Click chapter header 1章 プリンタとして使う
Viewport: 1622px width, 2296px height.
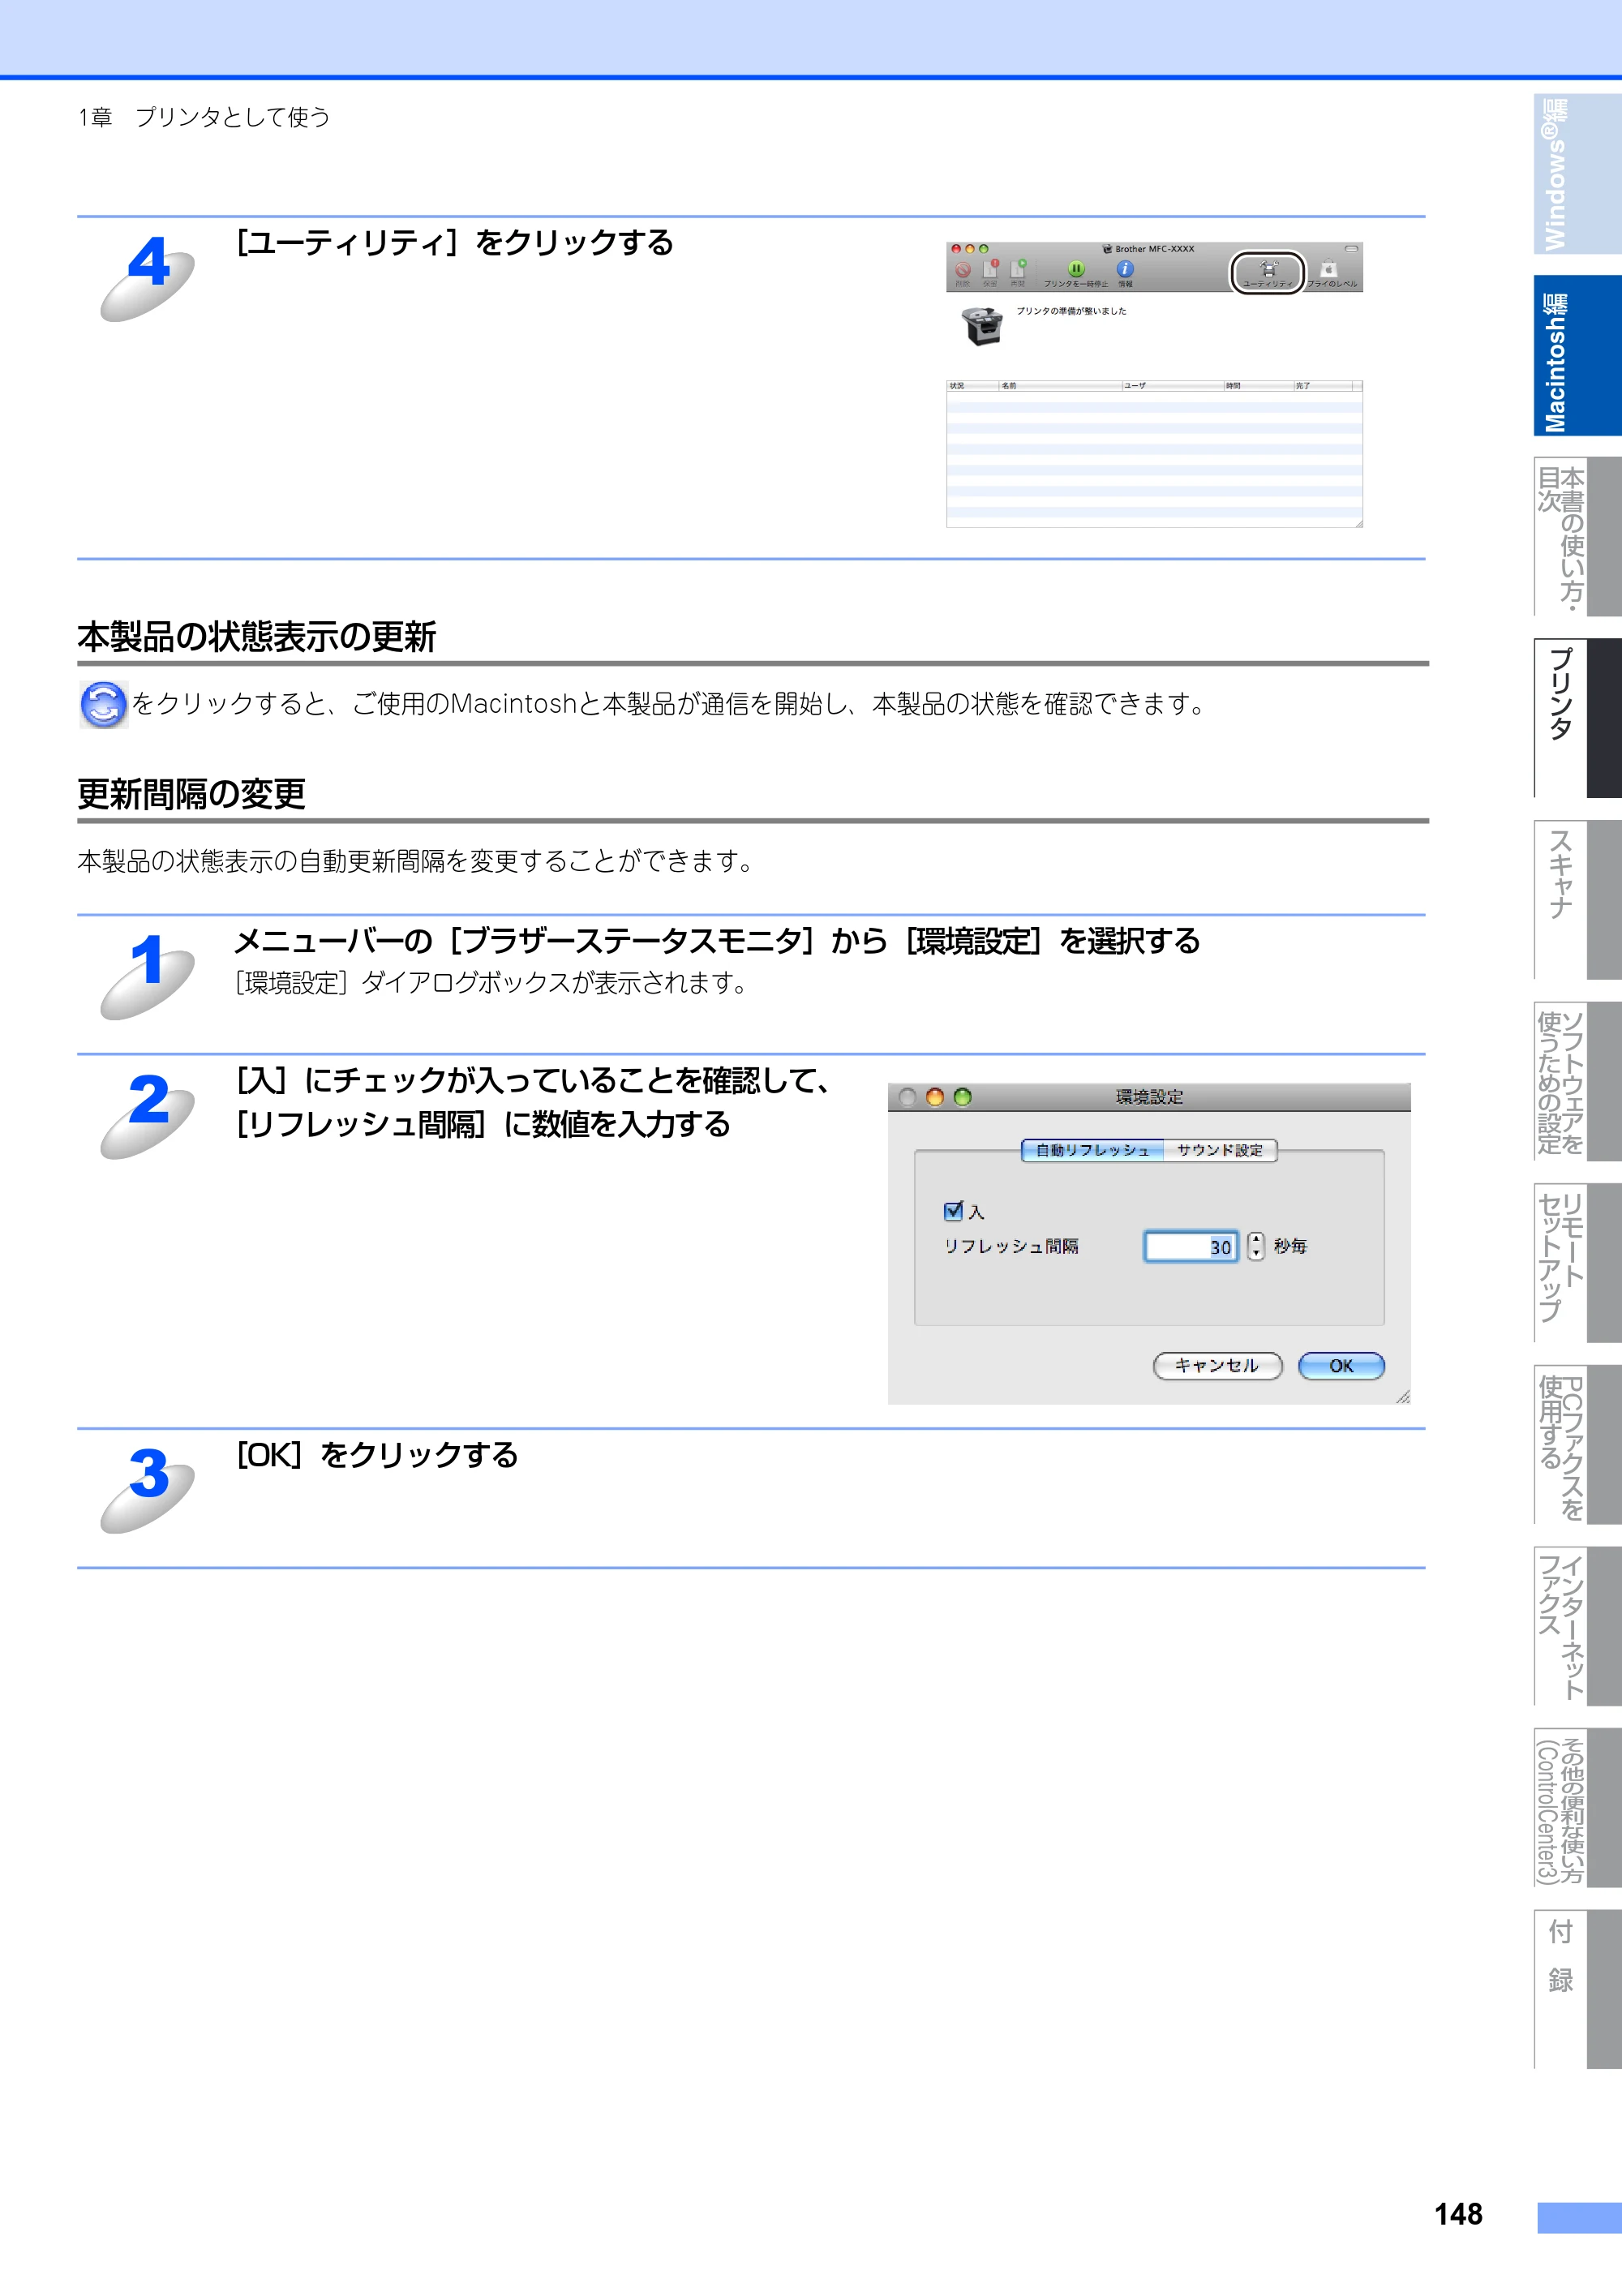(x=204, y=117)
